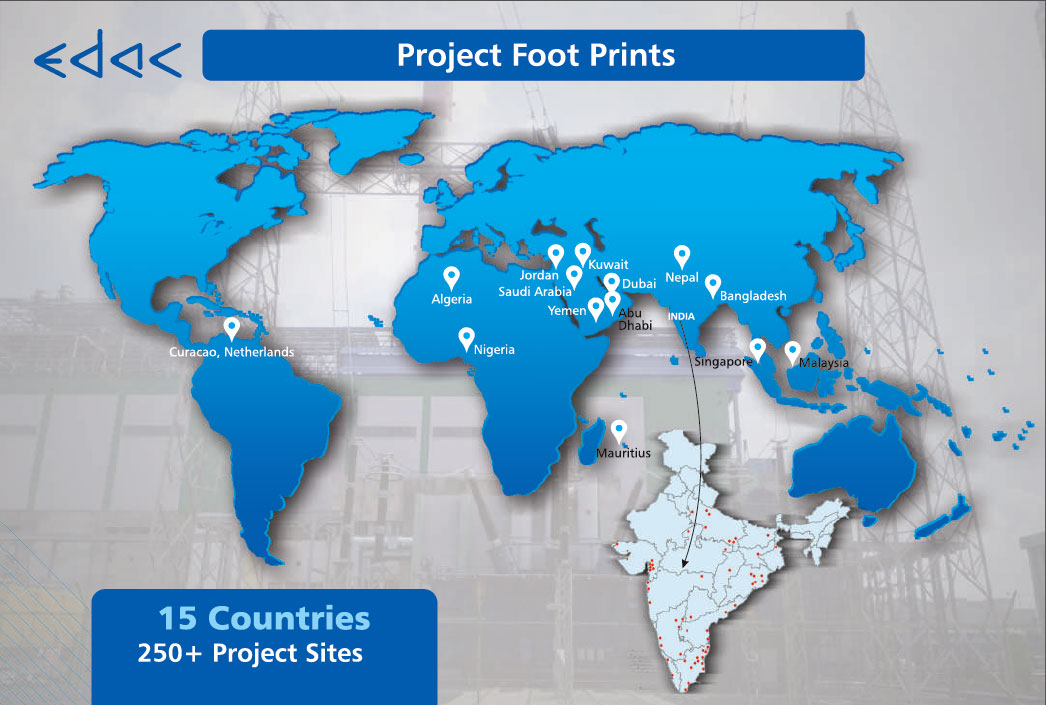Click the Jordan location pin

[x=556, y=256]
